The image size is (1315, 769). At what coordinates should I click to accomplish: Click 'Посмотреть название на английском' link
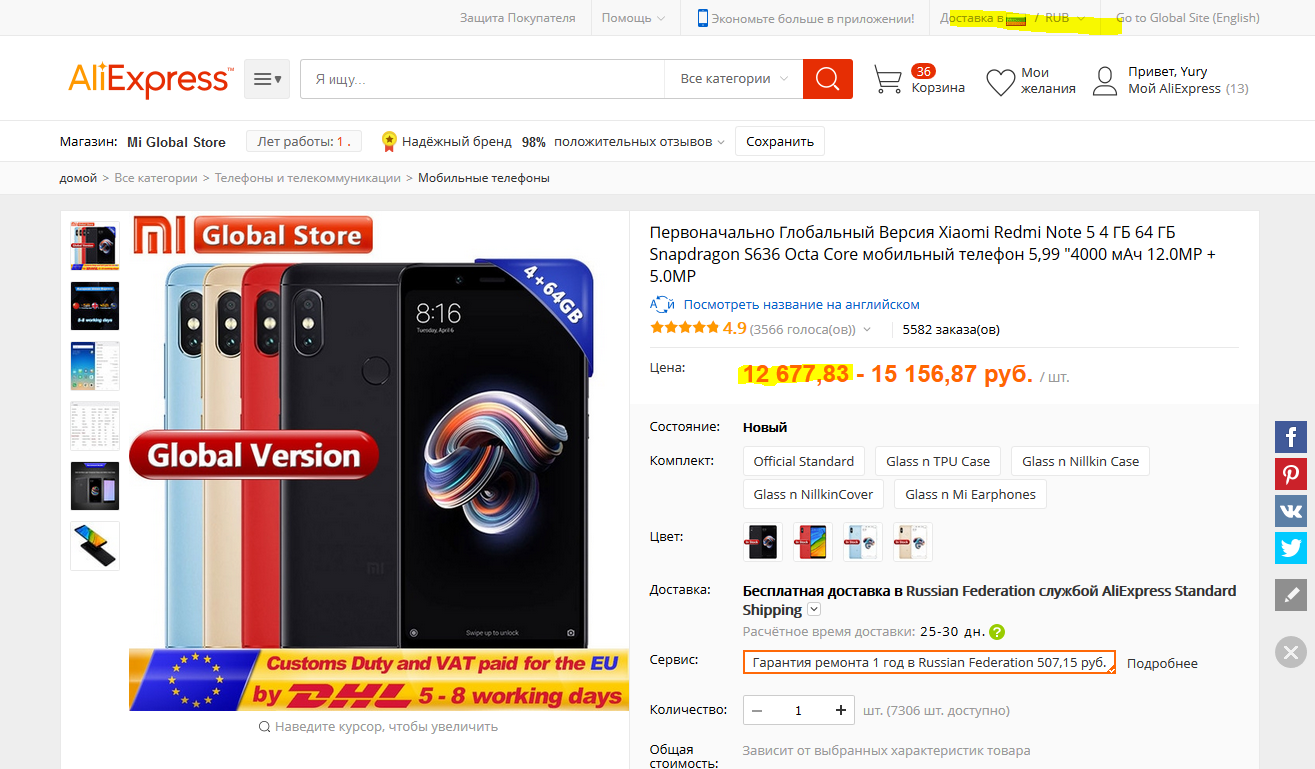tap(801, 305)
